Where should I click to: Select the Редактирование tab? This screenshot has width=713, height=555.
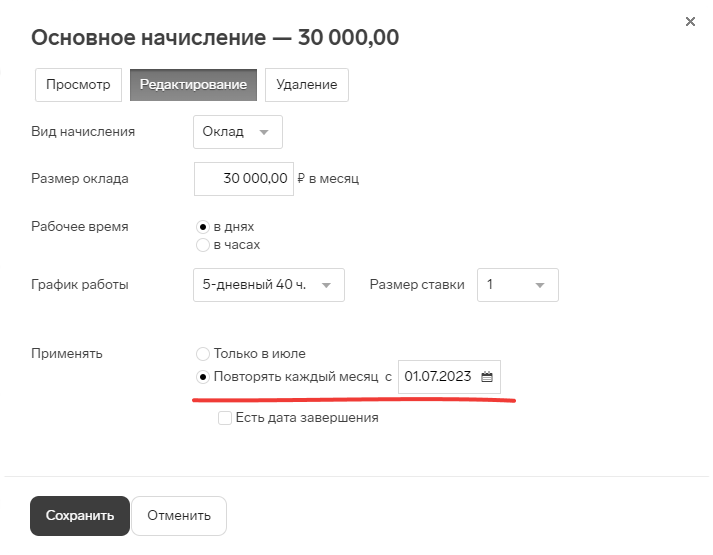tap(193, 85)
